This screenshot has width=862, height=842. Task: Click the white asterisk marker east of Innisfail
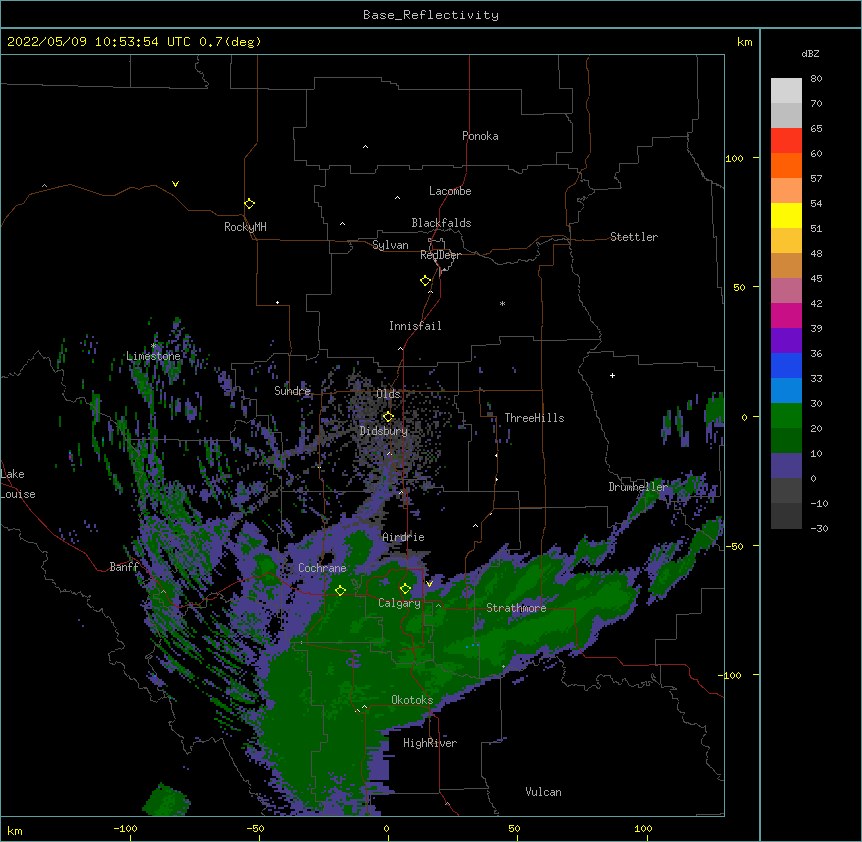point(502,304)
